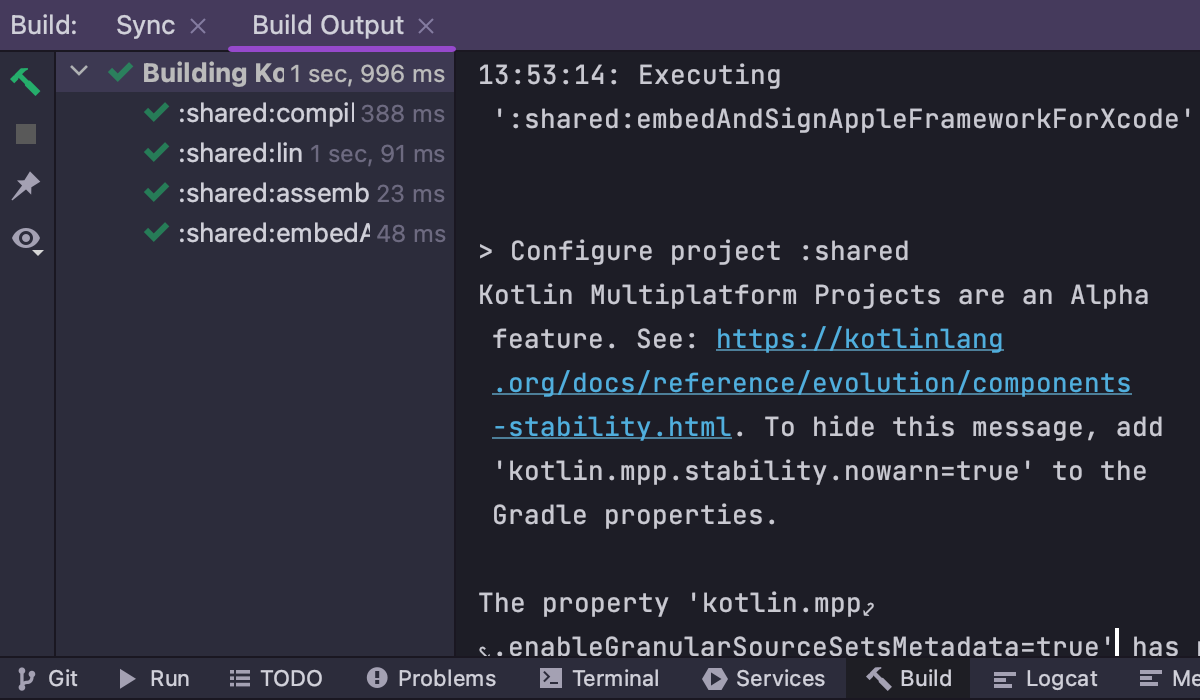
Task: Show the Logcat tool window
Action: [1046, 679]
